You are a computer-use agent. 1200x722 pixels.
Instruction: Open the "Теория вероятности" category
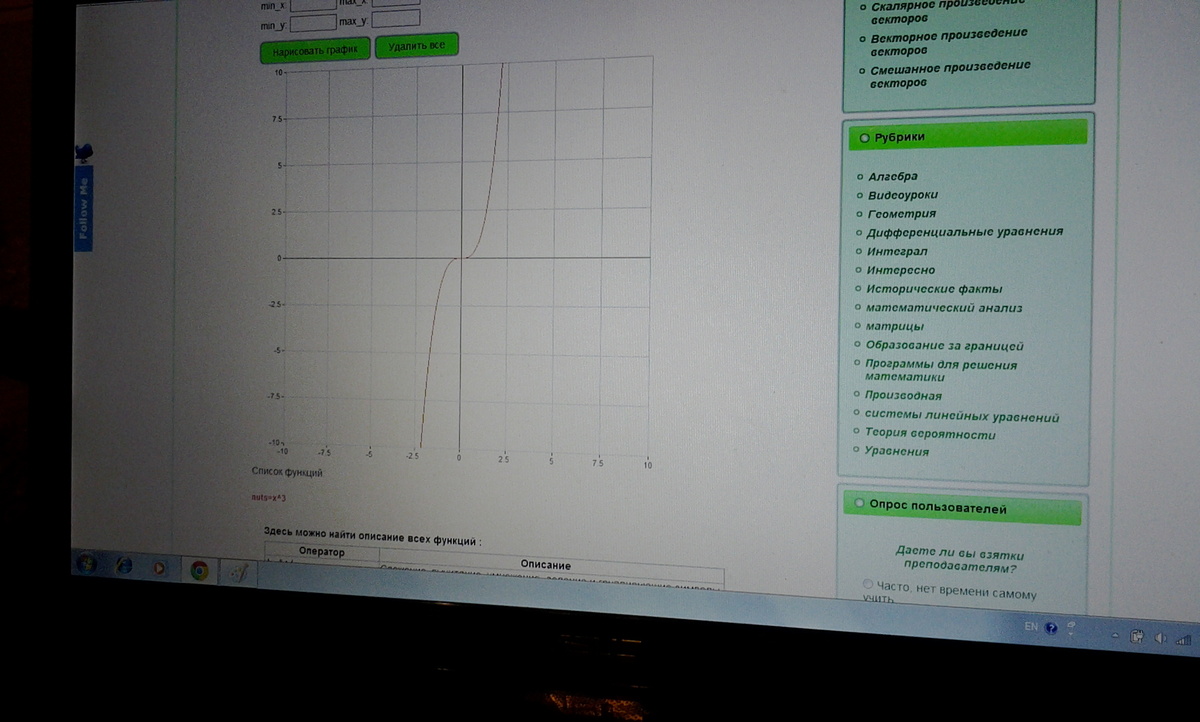[x=930, y=434]
